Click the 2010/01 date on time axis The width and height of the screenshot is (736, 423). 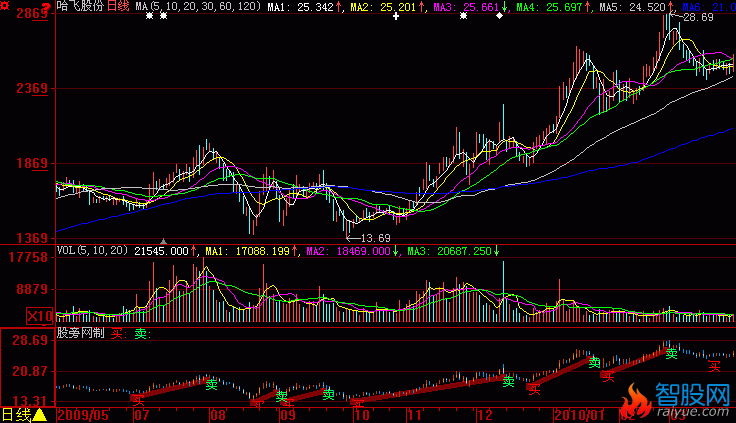(579, 415)
